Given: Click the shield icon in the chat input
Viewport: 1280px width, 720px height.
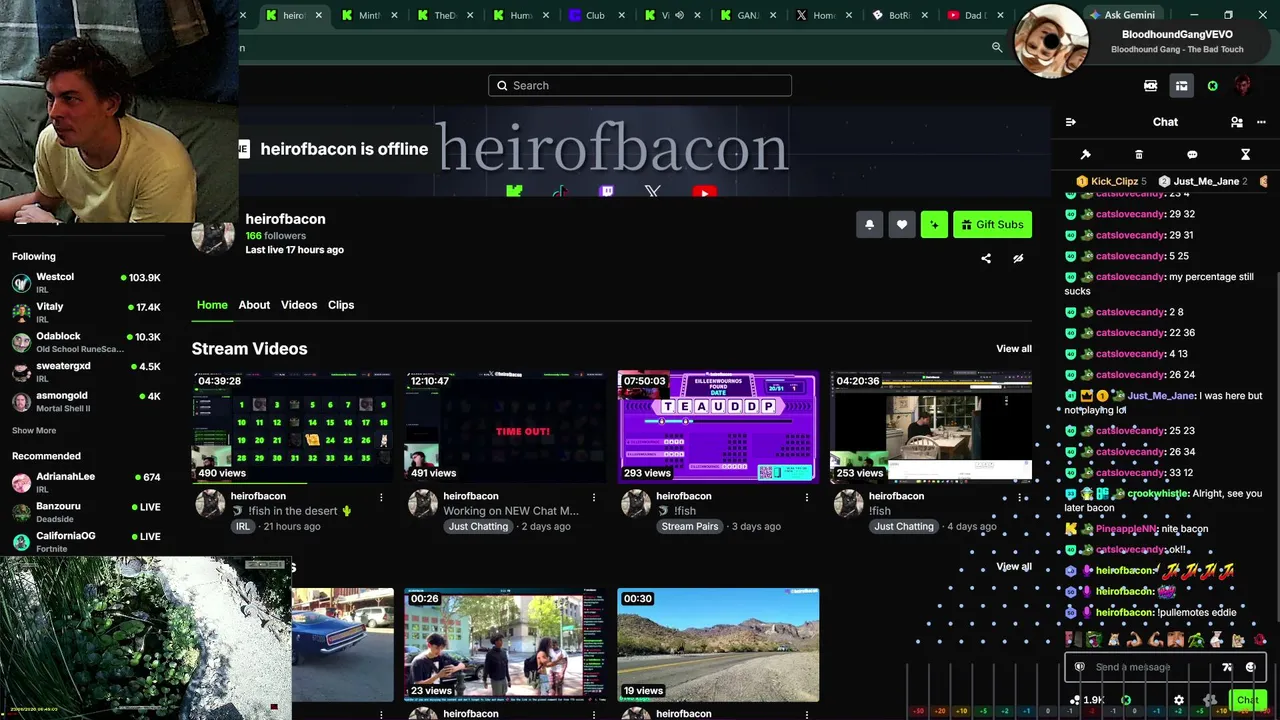Looking at the screenshot, I should pos(1080,667).
